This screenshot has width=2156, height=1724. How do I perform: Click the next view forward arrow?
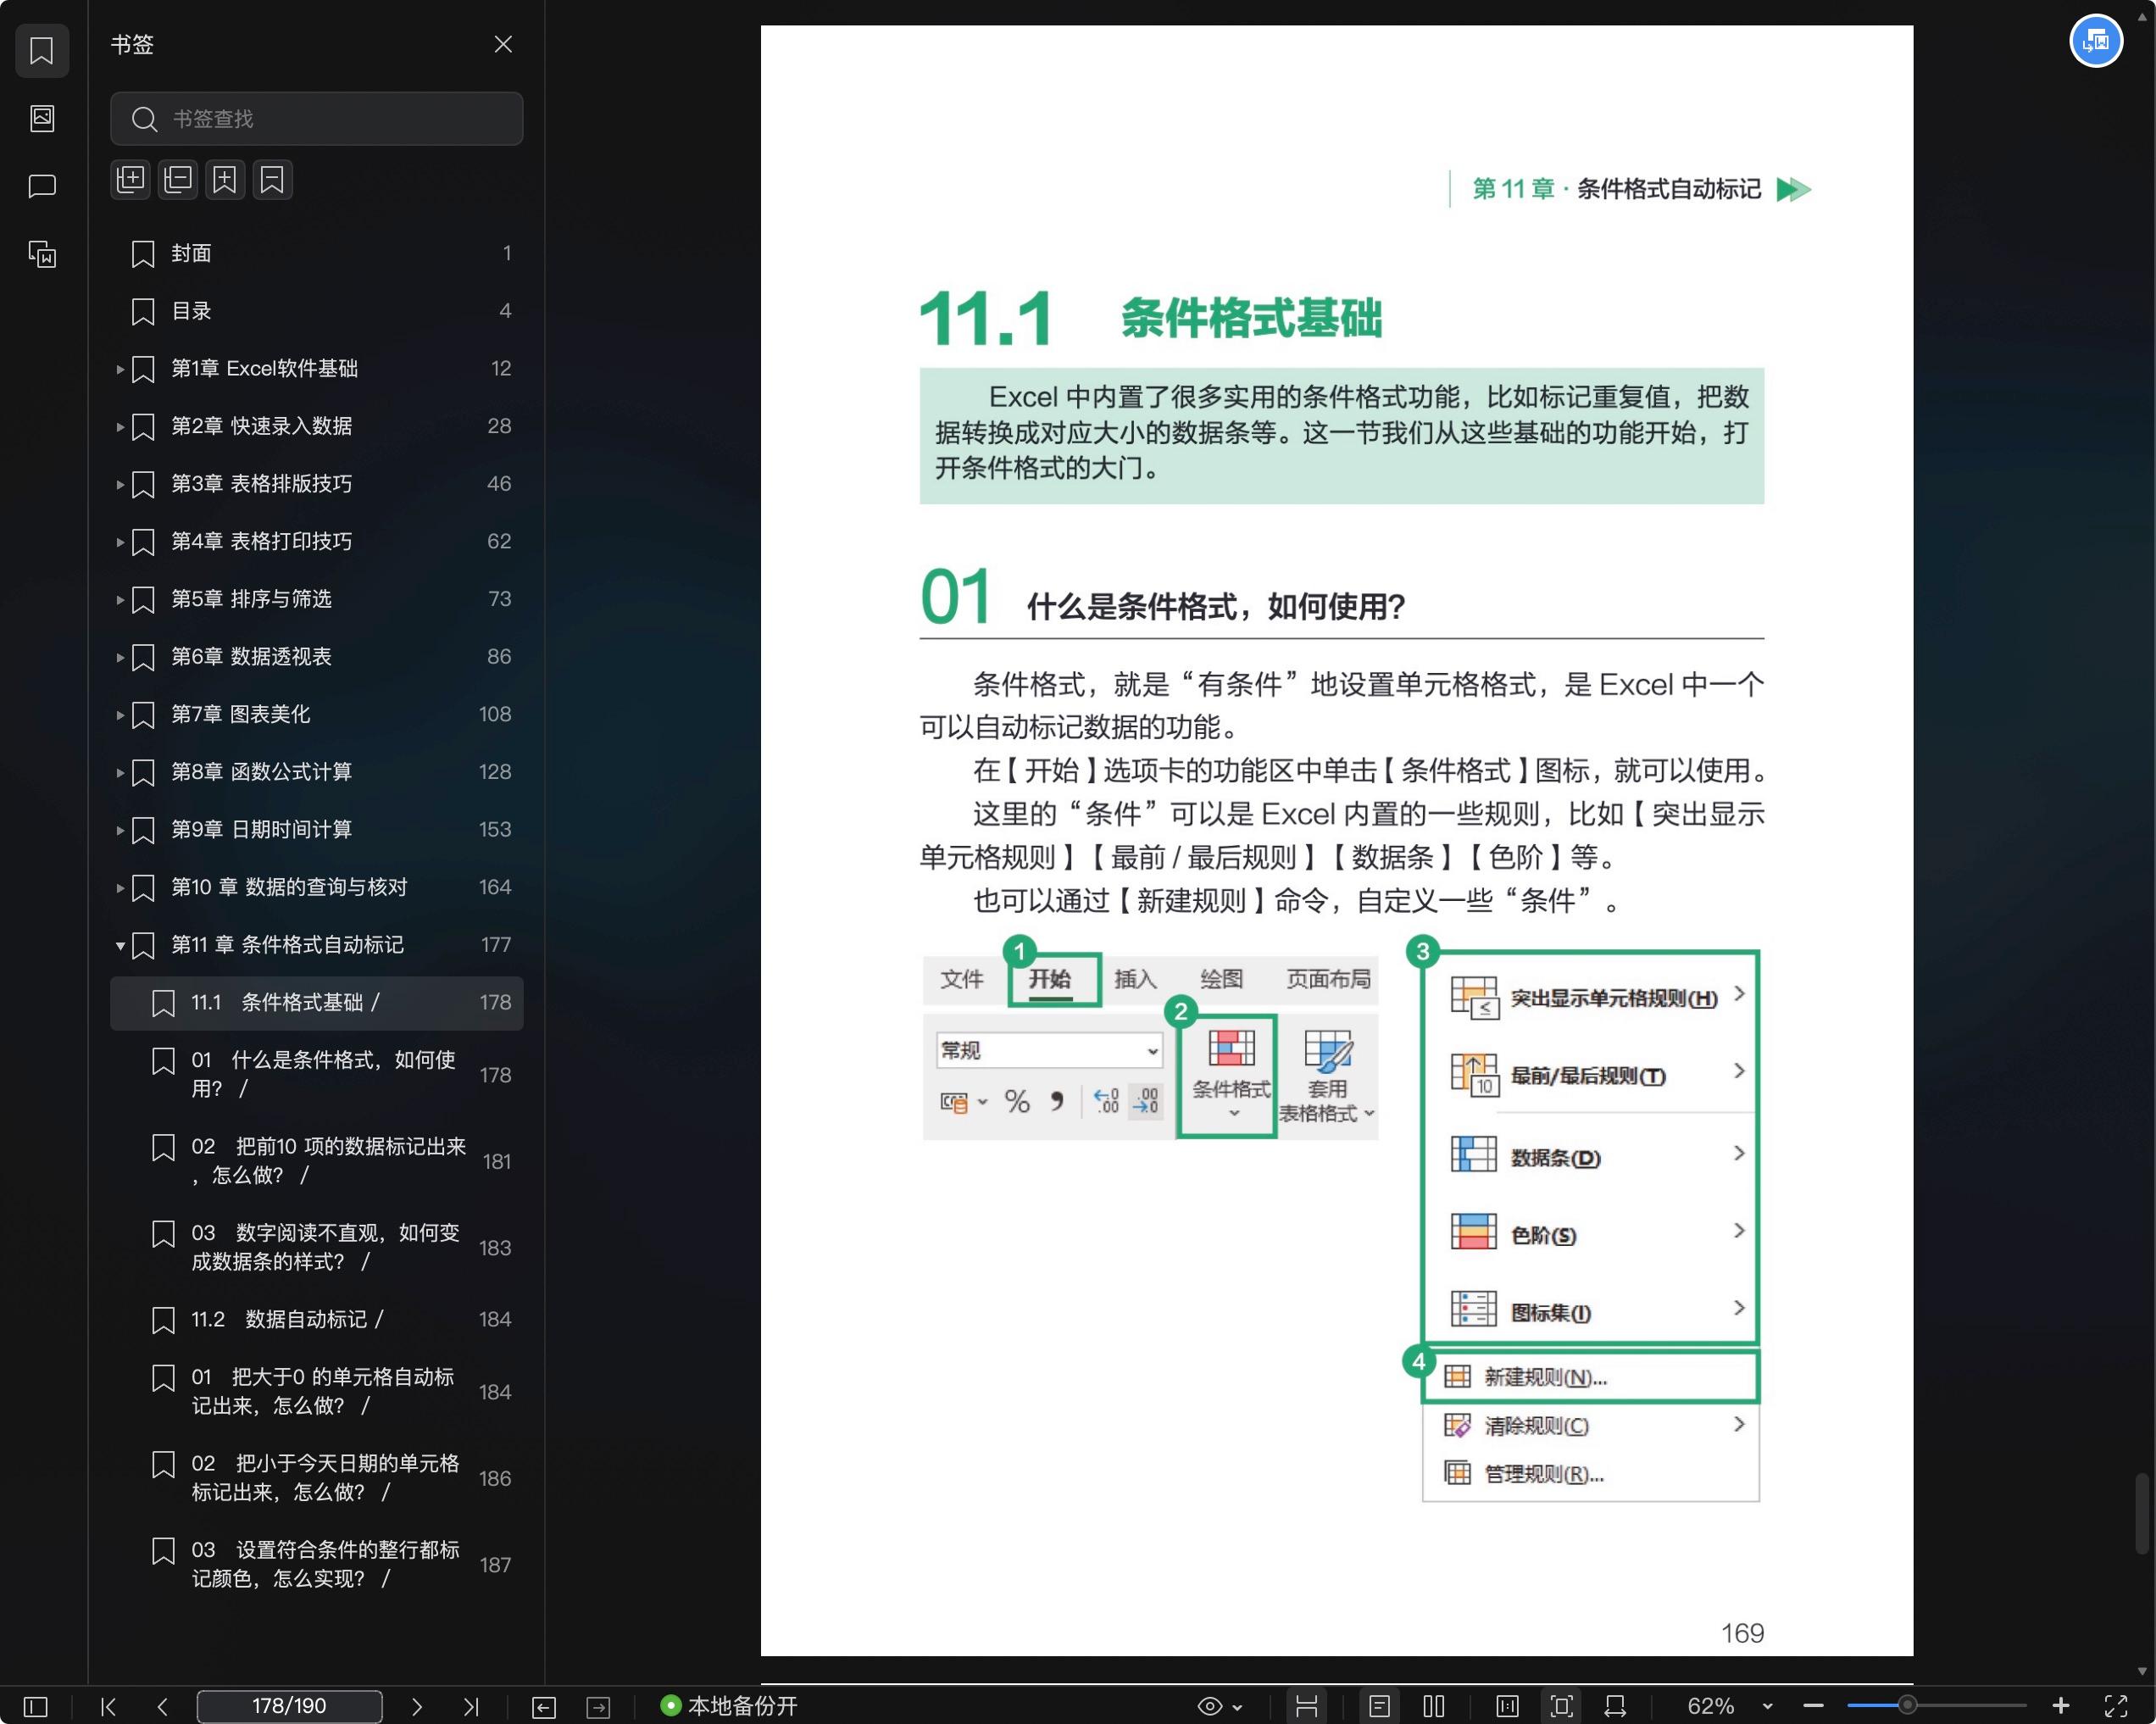click(598, 1707)
